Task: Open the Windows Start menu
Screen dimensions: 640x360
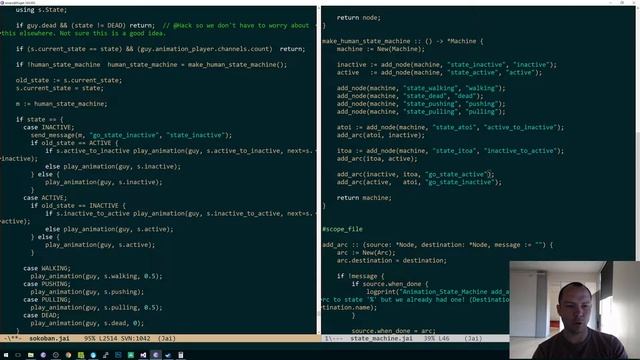Action: click(6, 355)
